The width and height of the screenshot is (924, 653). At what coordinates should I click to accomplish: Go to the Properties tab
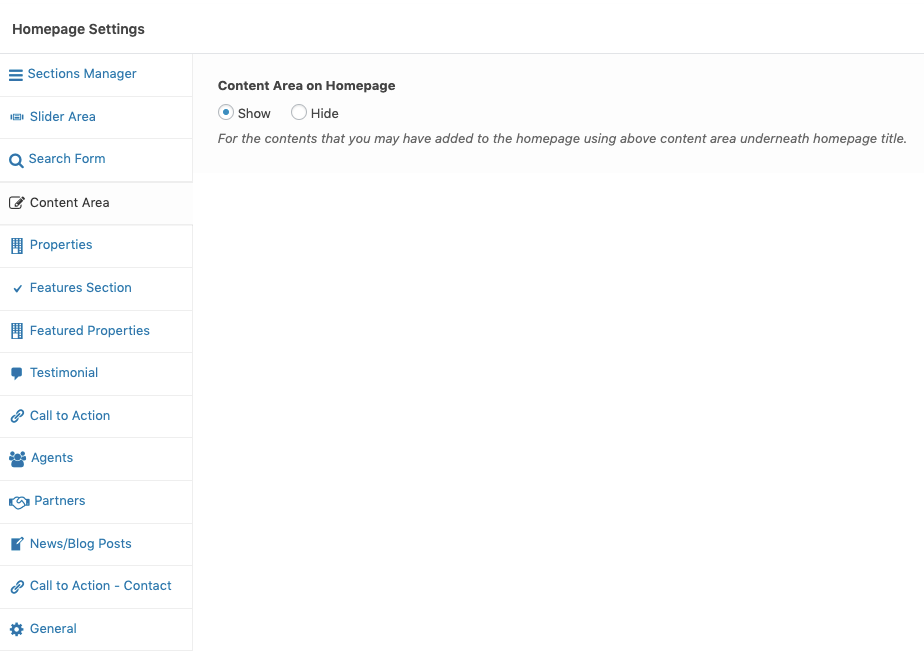96,246
